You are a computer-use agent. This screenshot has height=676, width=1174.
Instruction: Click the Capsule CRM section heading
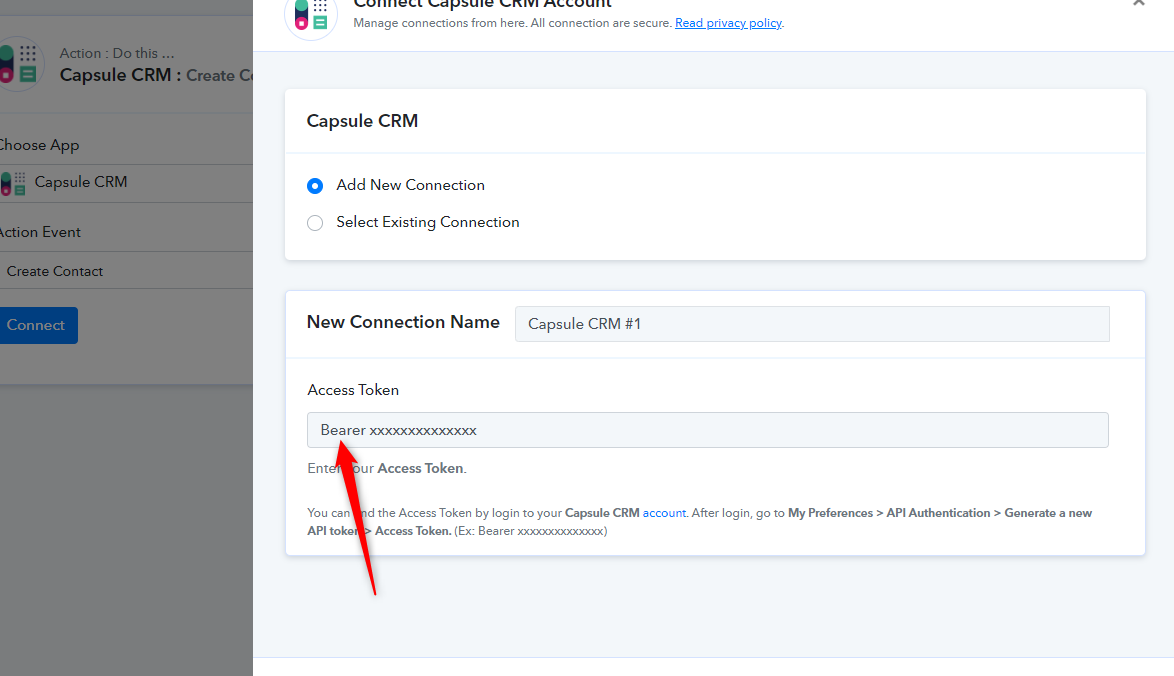pos(362,121)
